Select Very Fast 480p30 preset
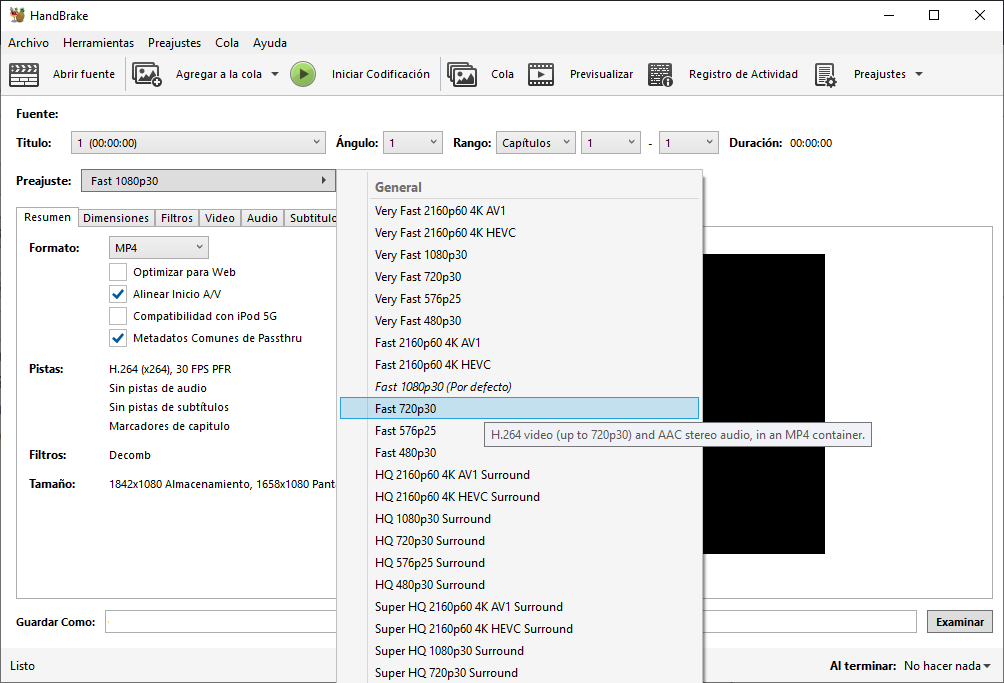Screen dimensions: 1004x683 [519, 321]
